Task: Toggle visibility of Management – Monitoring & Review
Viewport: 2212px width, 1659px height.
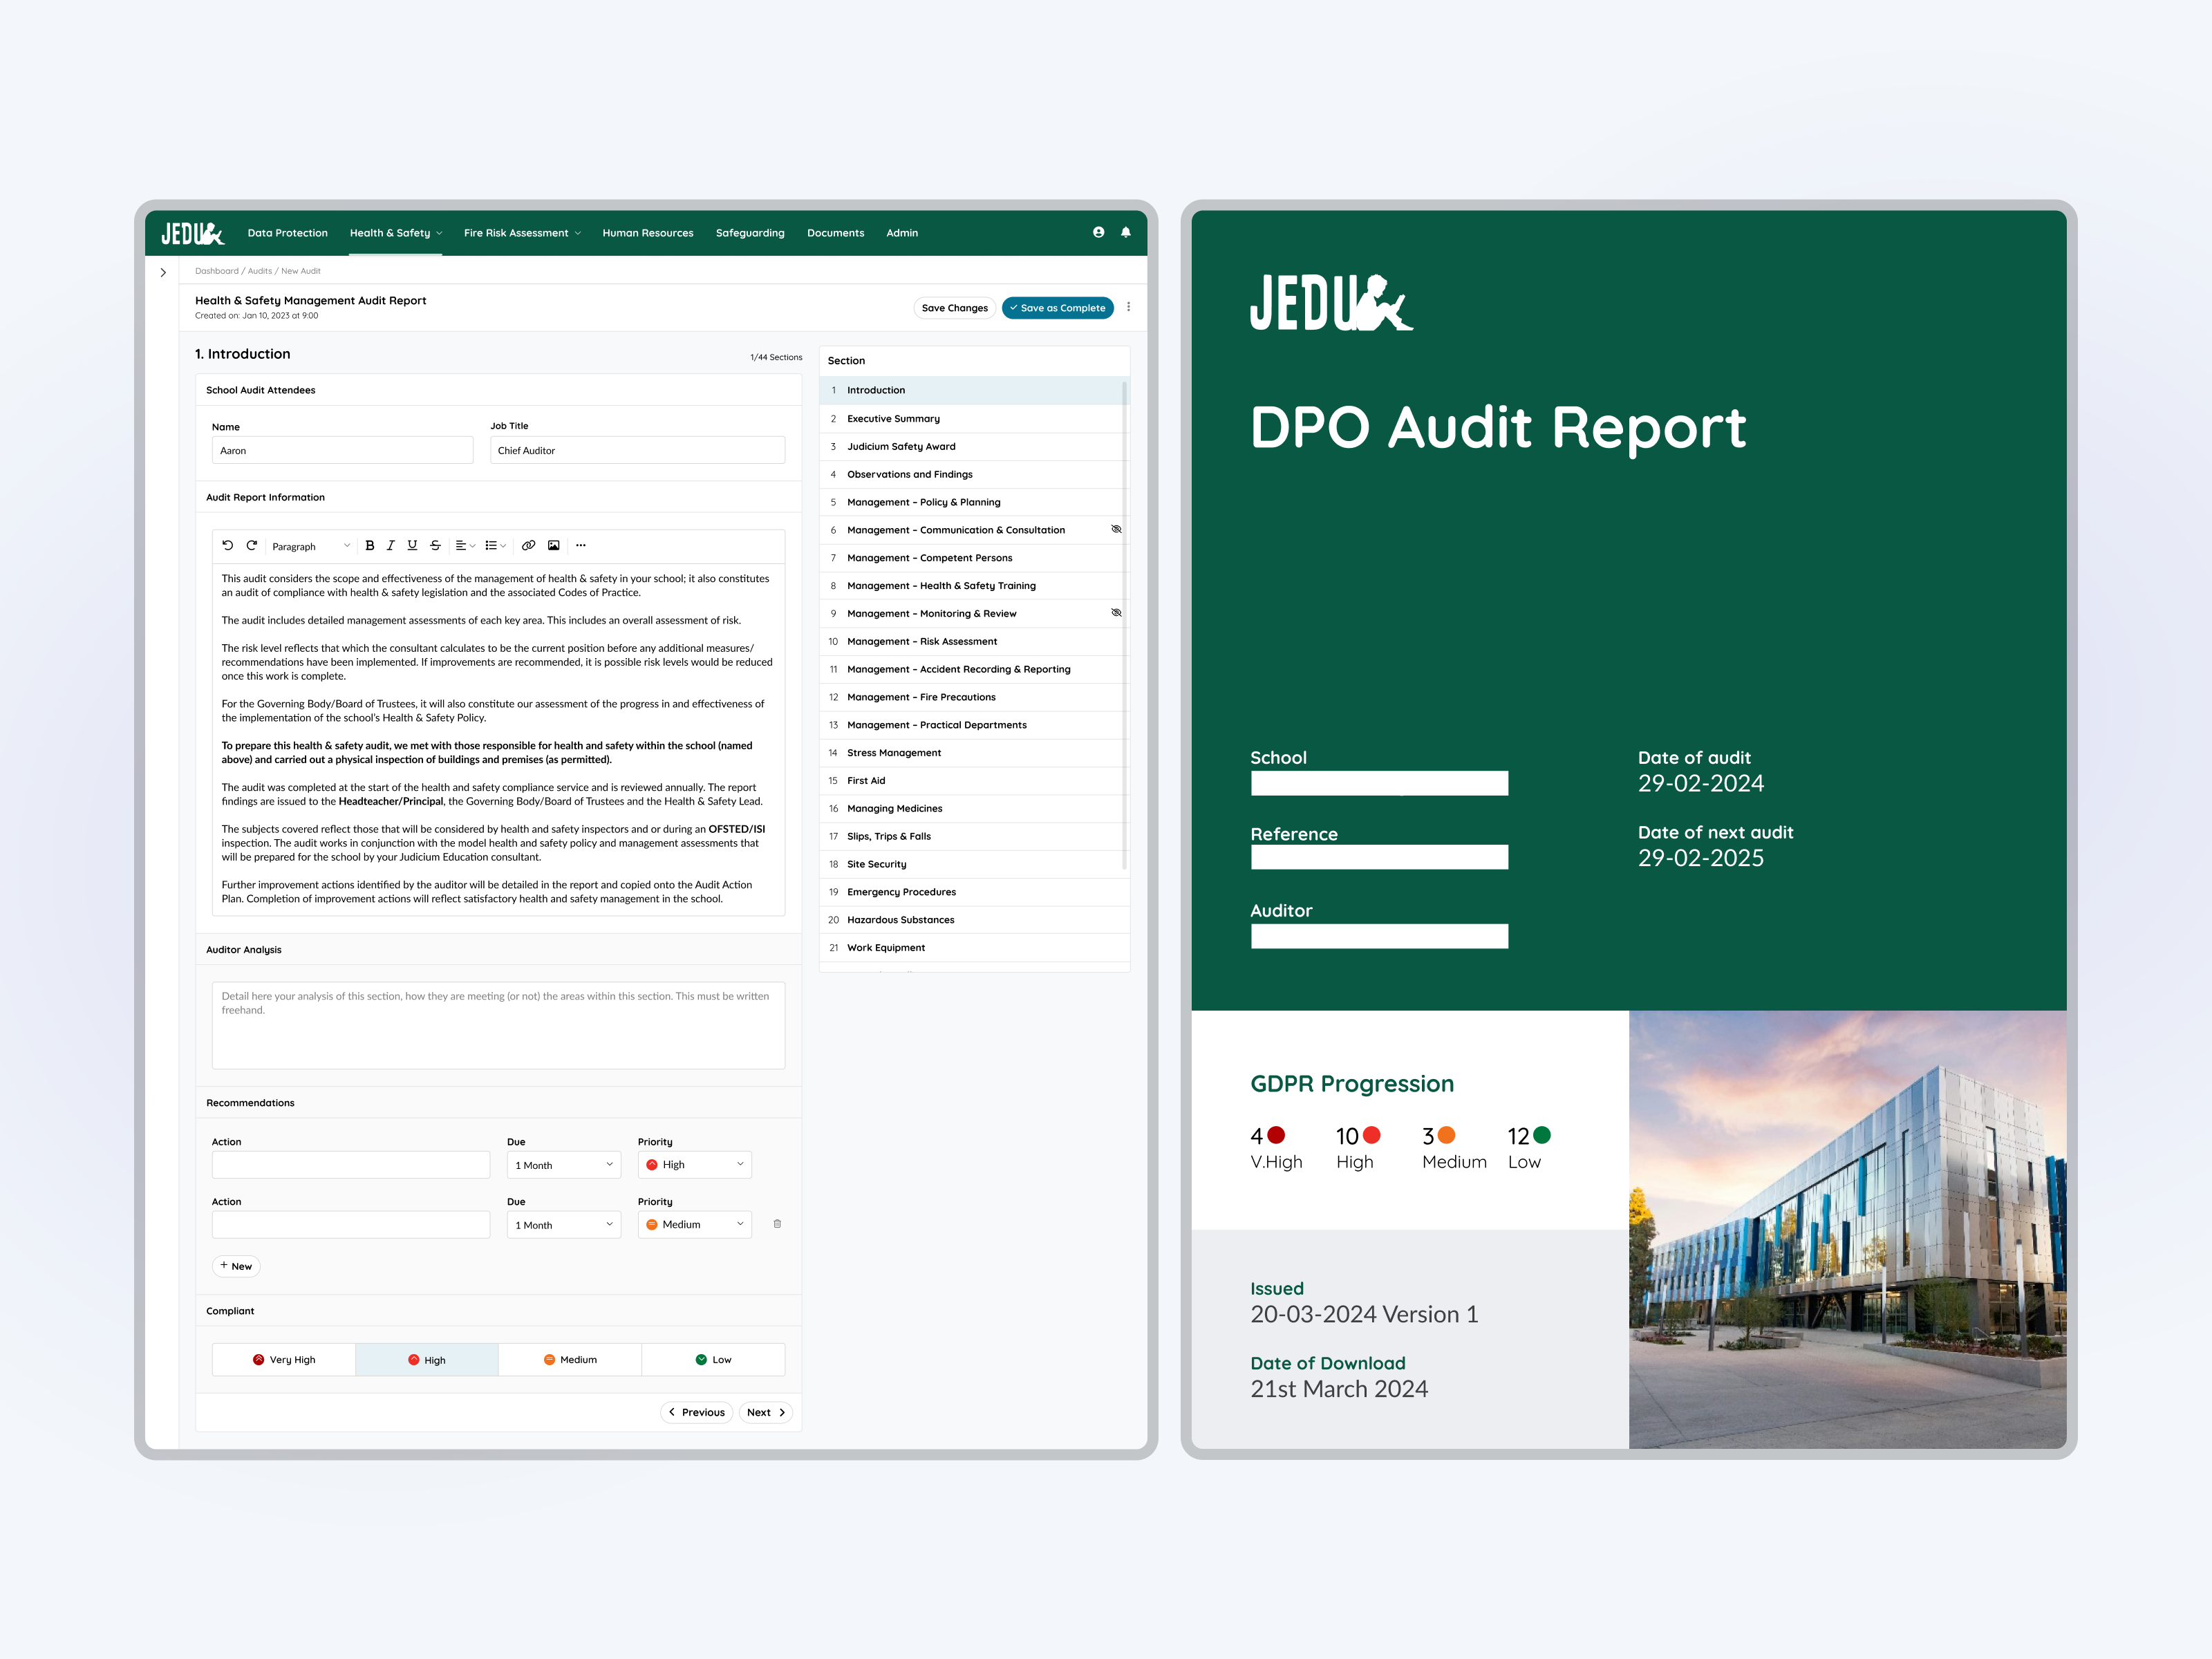Action: click(1116, 613)
